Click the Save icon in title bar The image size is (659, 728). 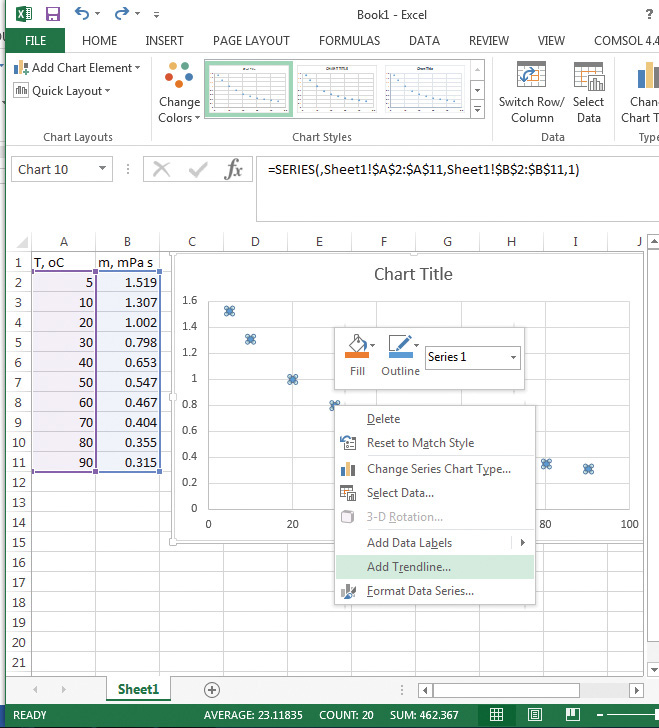coord(52,15)
